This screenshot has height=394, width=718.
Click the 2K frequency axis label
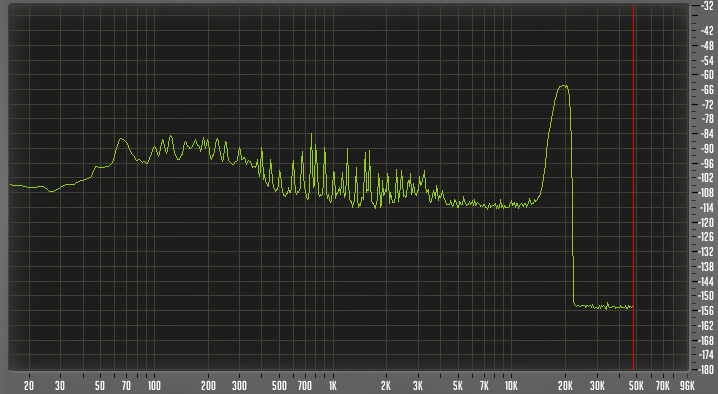pos(386,386)
